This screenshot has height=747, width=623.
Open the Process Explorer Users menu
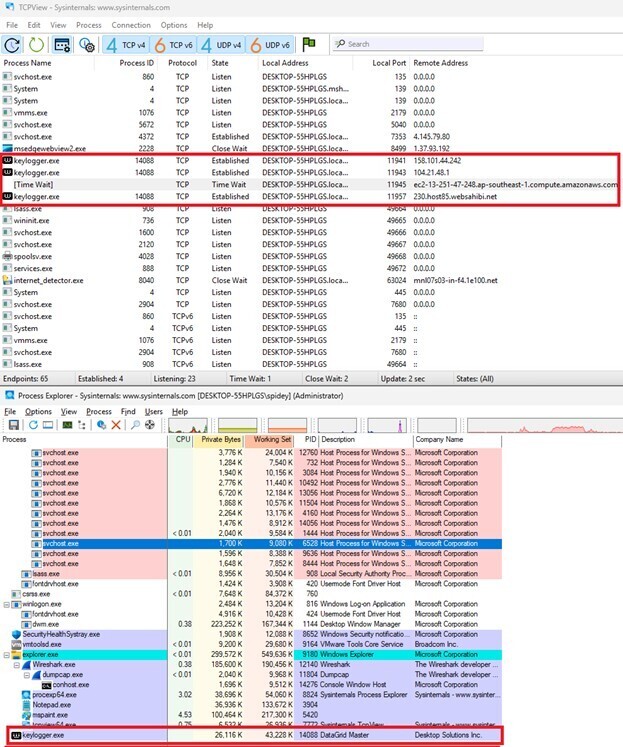[153, 412]
